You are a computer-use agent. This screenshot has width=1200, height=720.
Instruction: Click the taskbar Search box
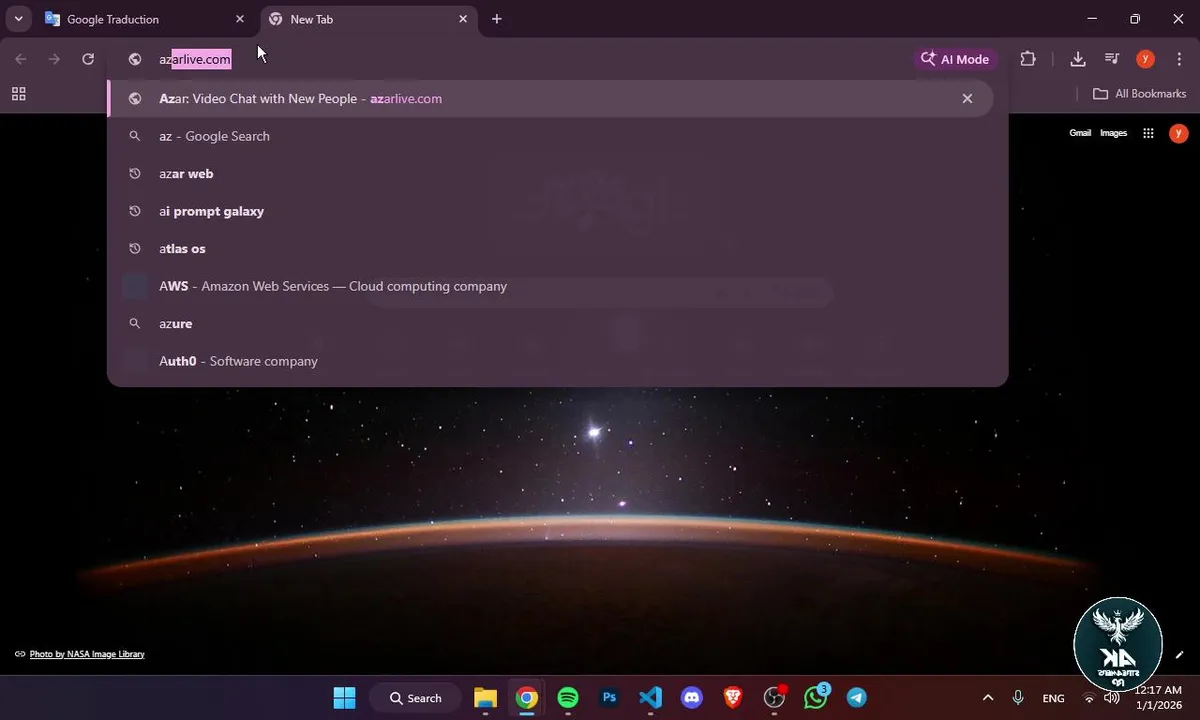(x=415, y=698)
